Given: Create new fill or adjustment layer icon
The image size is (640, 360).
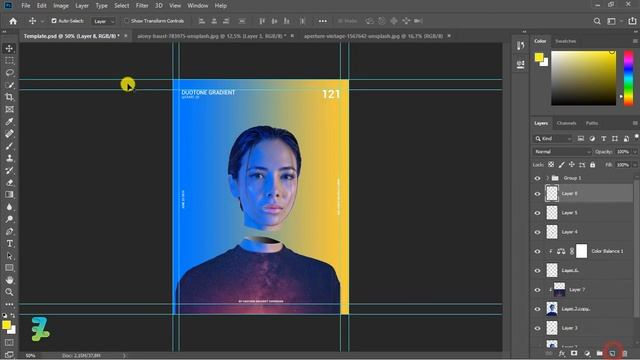Looking at the screenshot, I should click(x=587, y=353).
